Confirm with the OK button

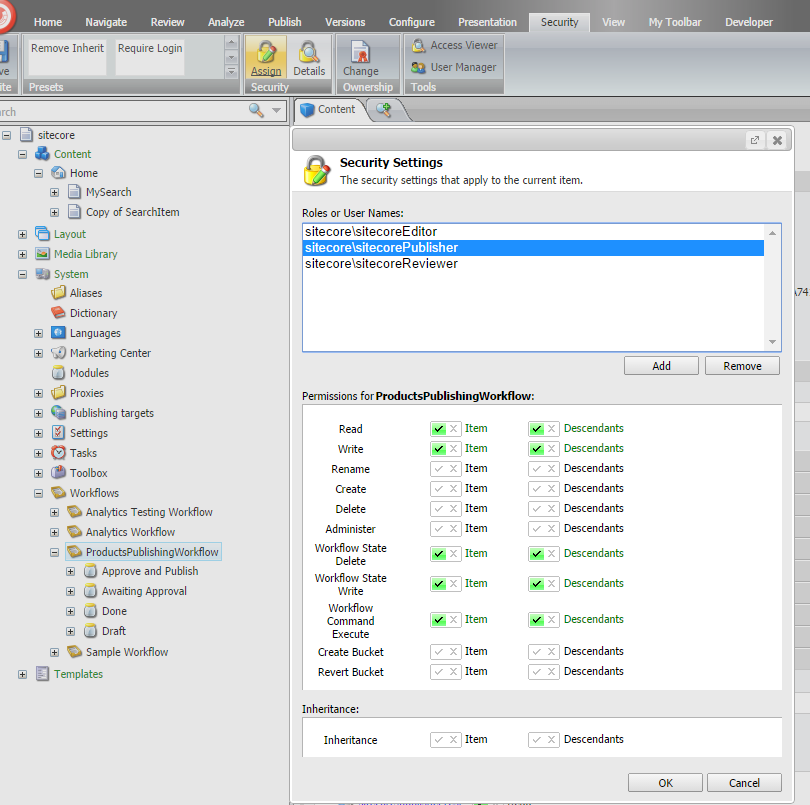tap(665, 783)
